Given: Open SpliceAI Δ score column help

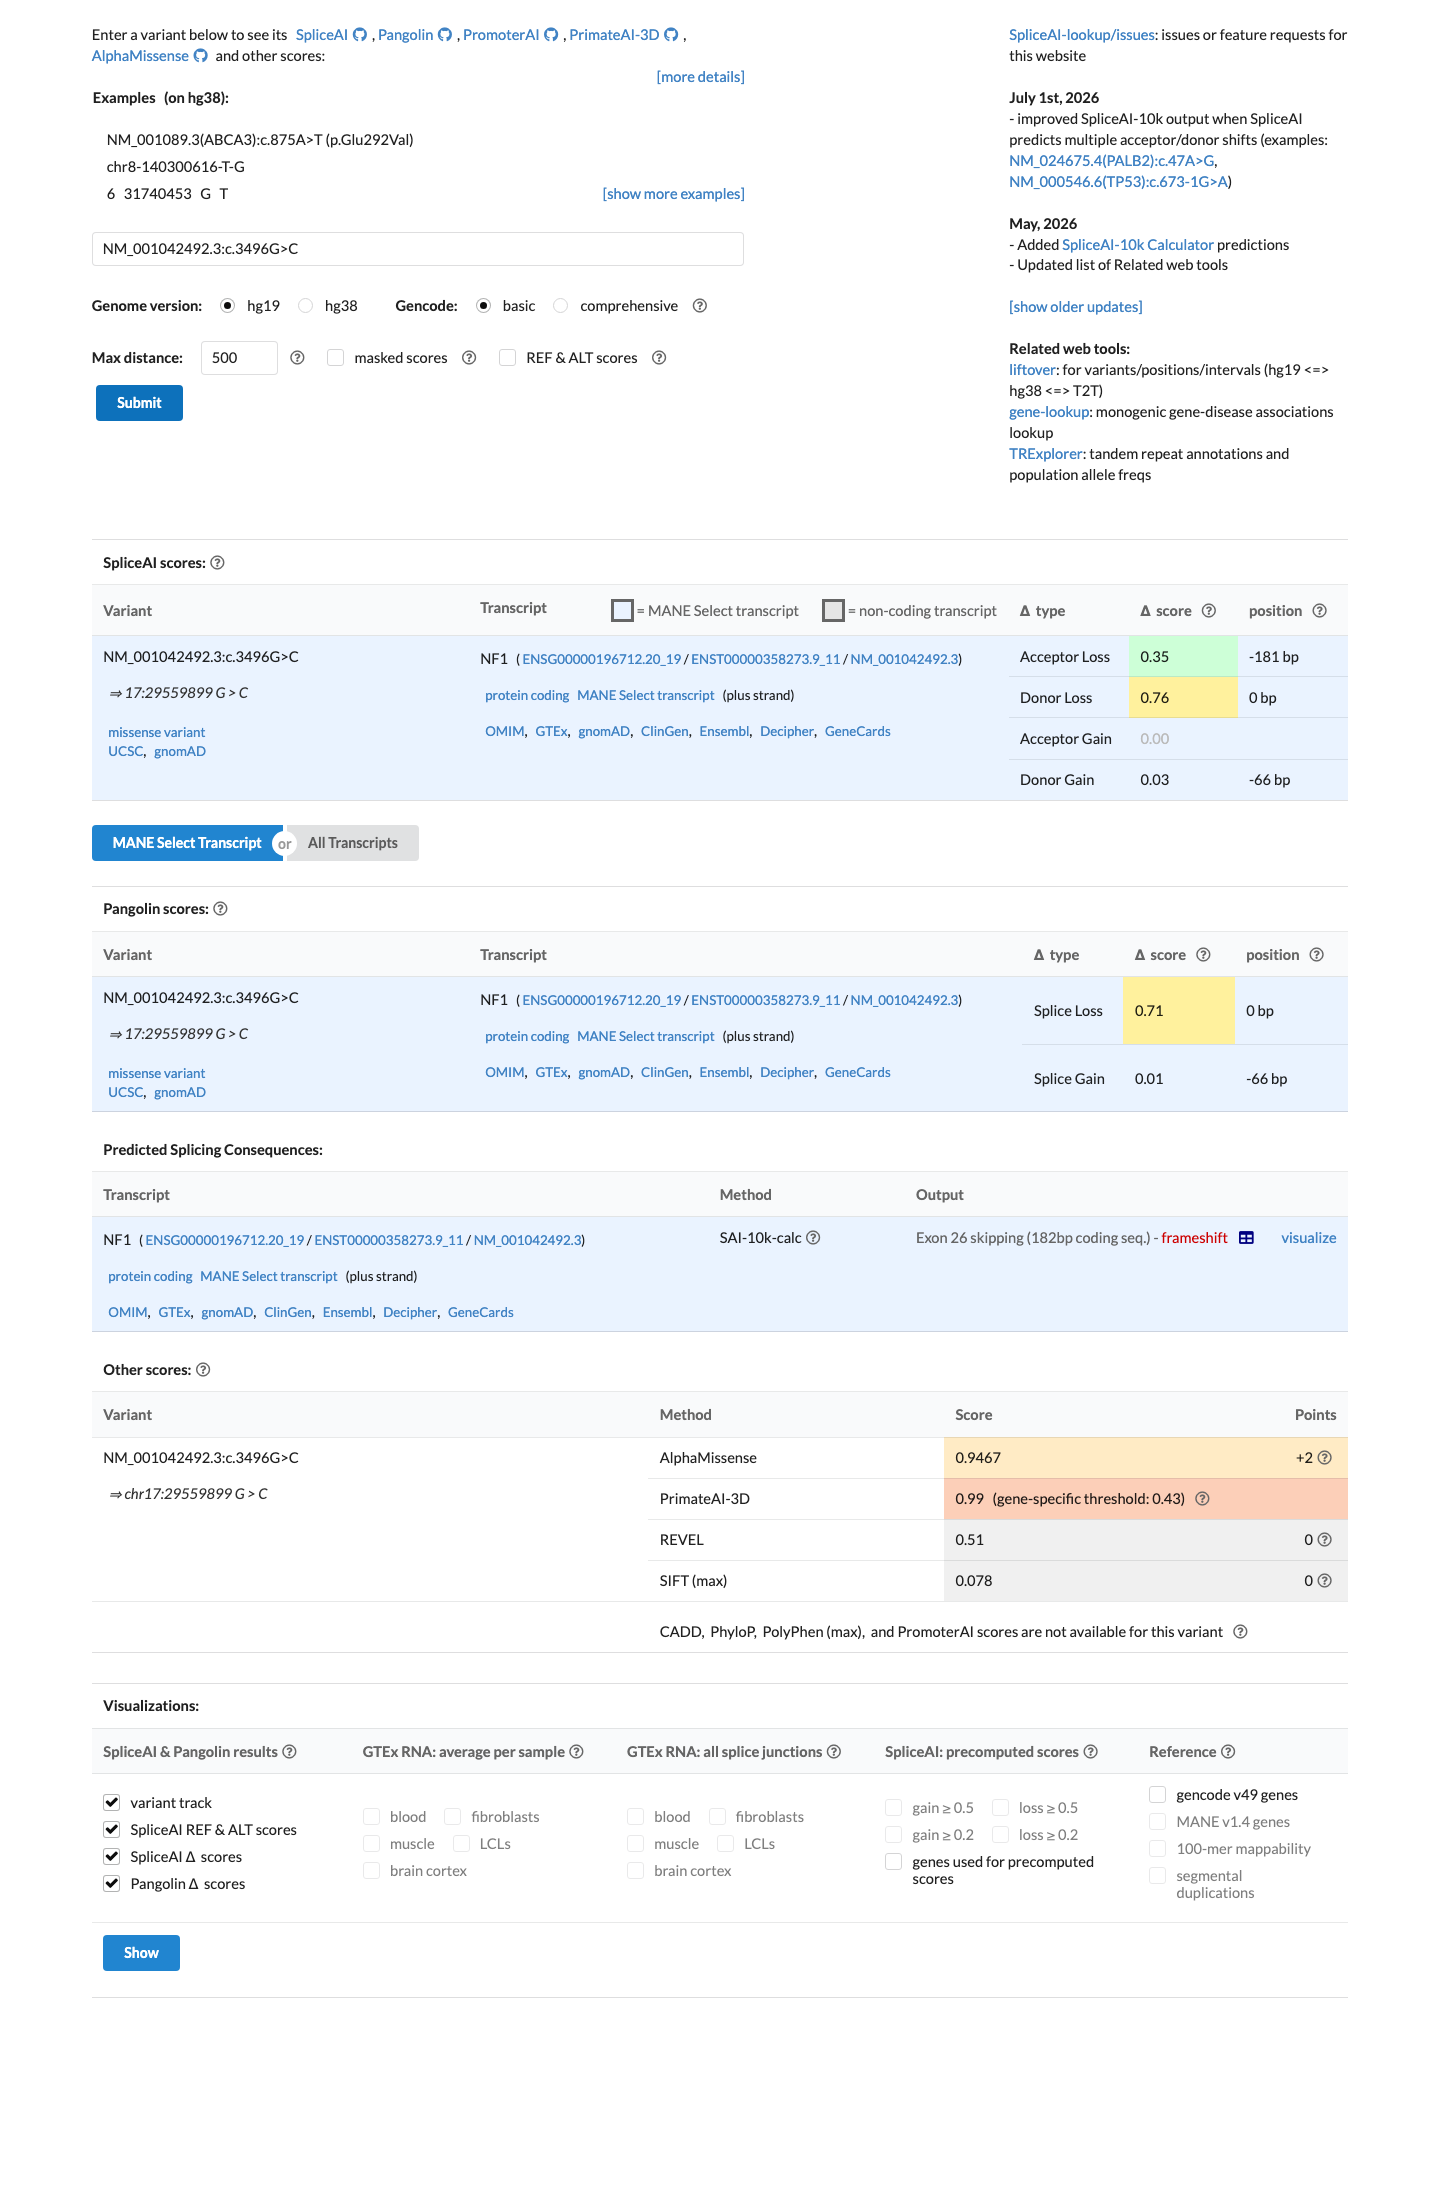Looking at the screenshot, I should coord(1209,611).
